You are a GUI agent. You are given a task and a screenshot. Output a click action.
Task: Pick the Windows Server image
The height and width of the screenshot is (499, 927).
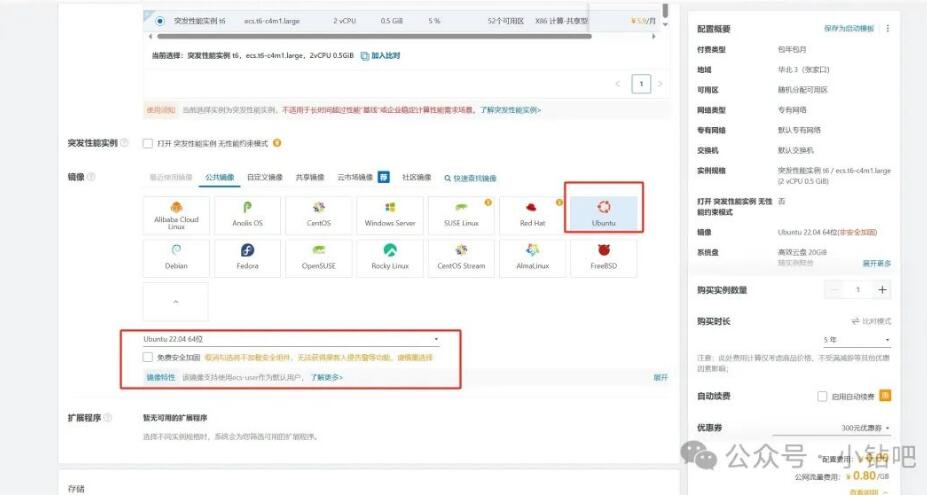390,215
